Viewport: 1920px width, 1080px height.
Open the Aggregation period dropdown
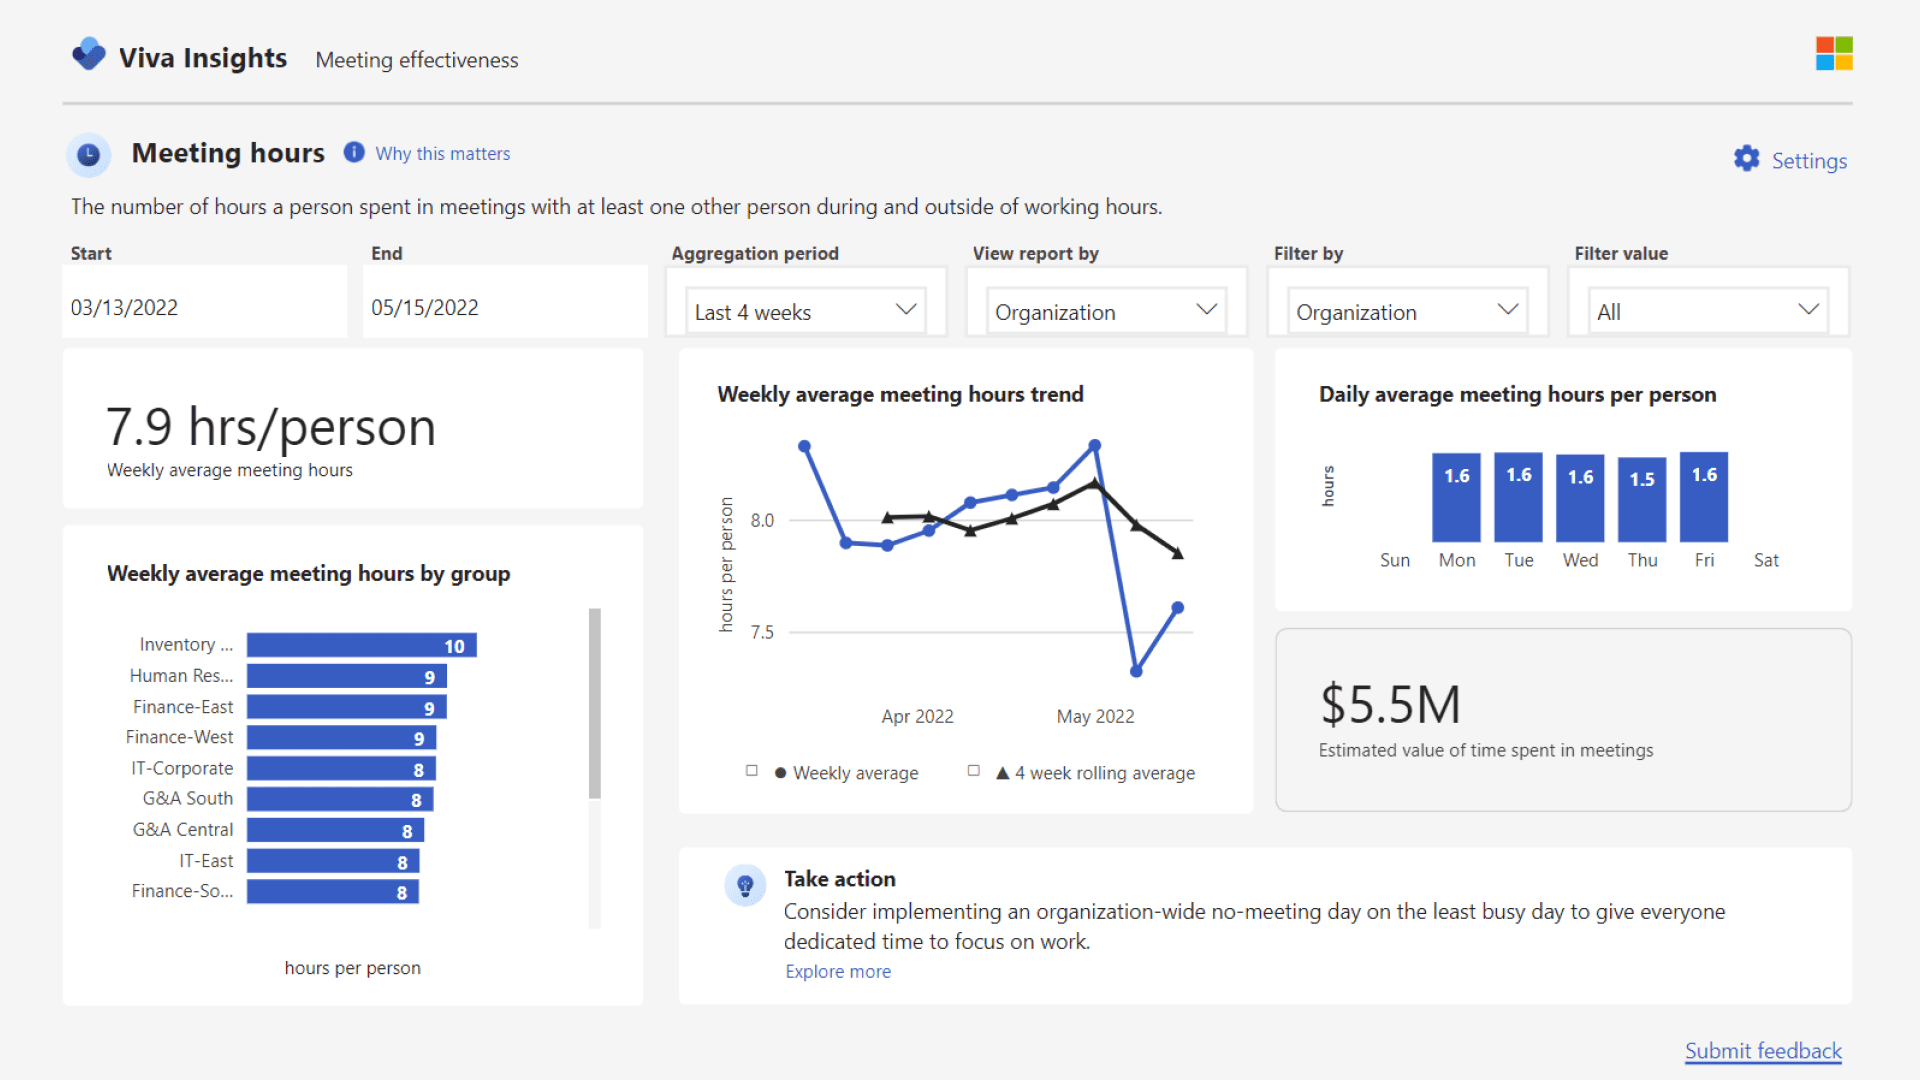tap(805, 310)
